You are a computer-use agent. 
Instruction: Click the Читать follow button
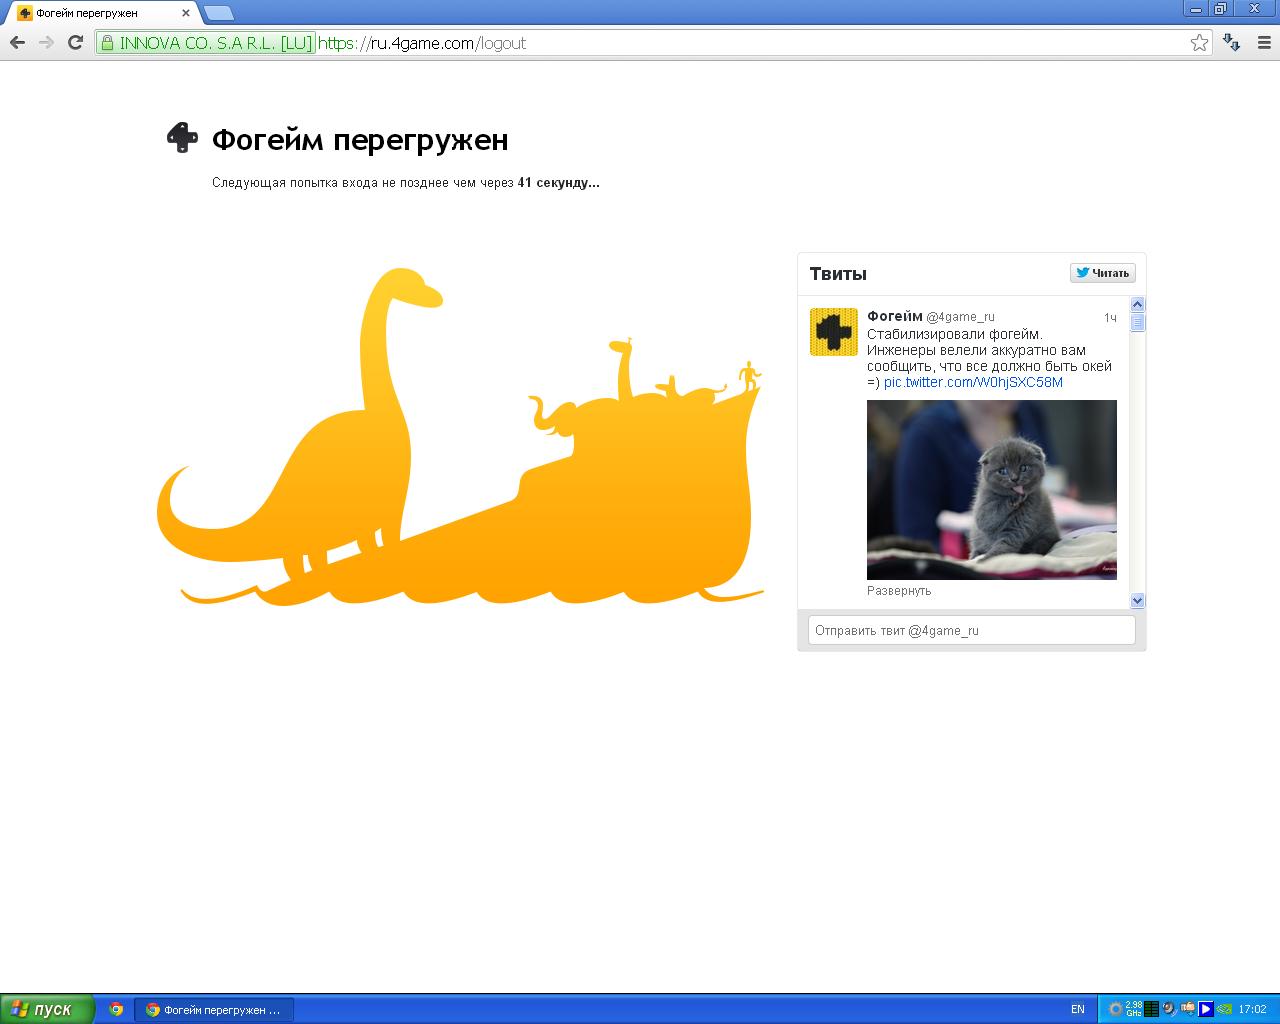click(1102, 273)
